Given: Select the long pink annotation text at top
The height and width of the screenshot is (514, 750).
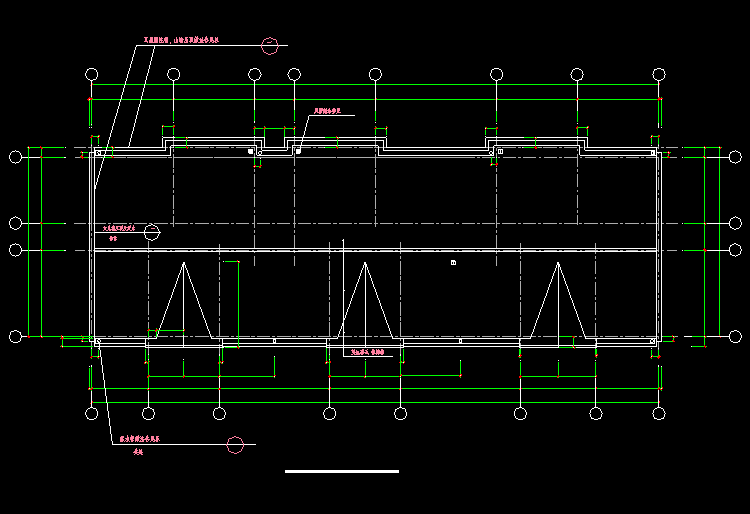Looking at the screenshot, I should coord(181,42).
